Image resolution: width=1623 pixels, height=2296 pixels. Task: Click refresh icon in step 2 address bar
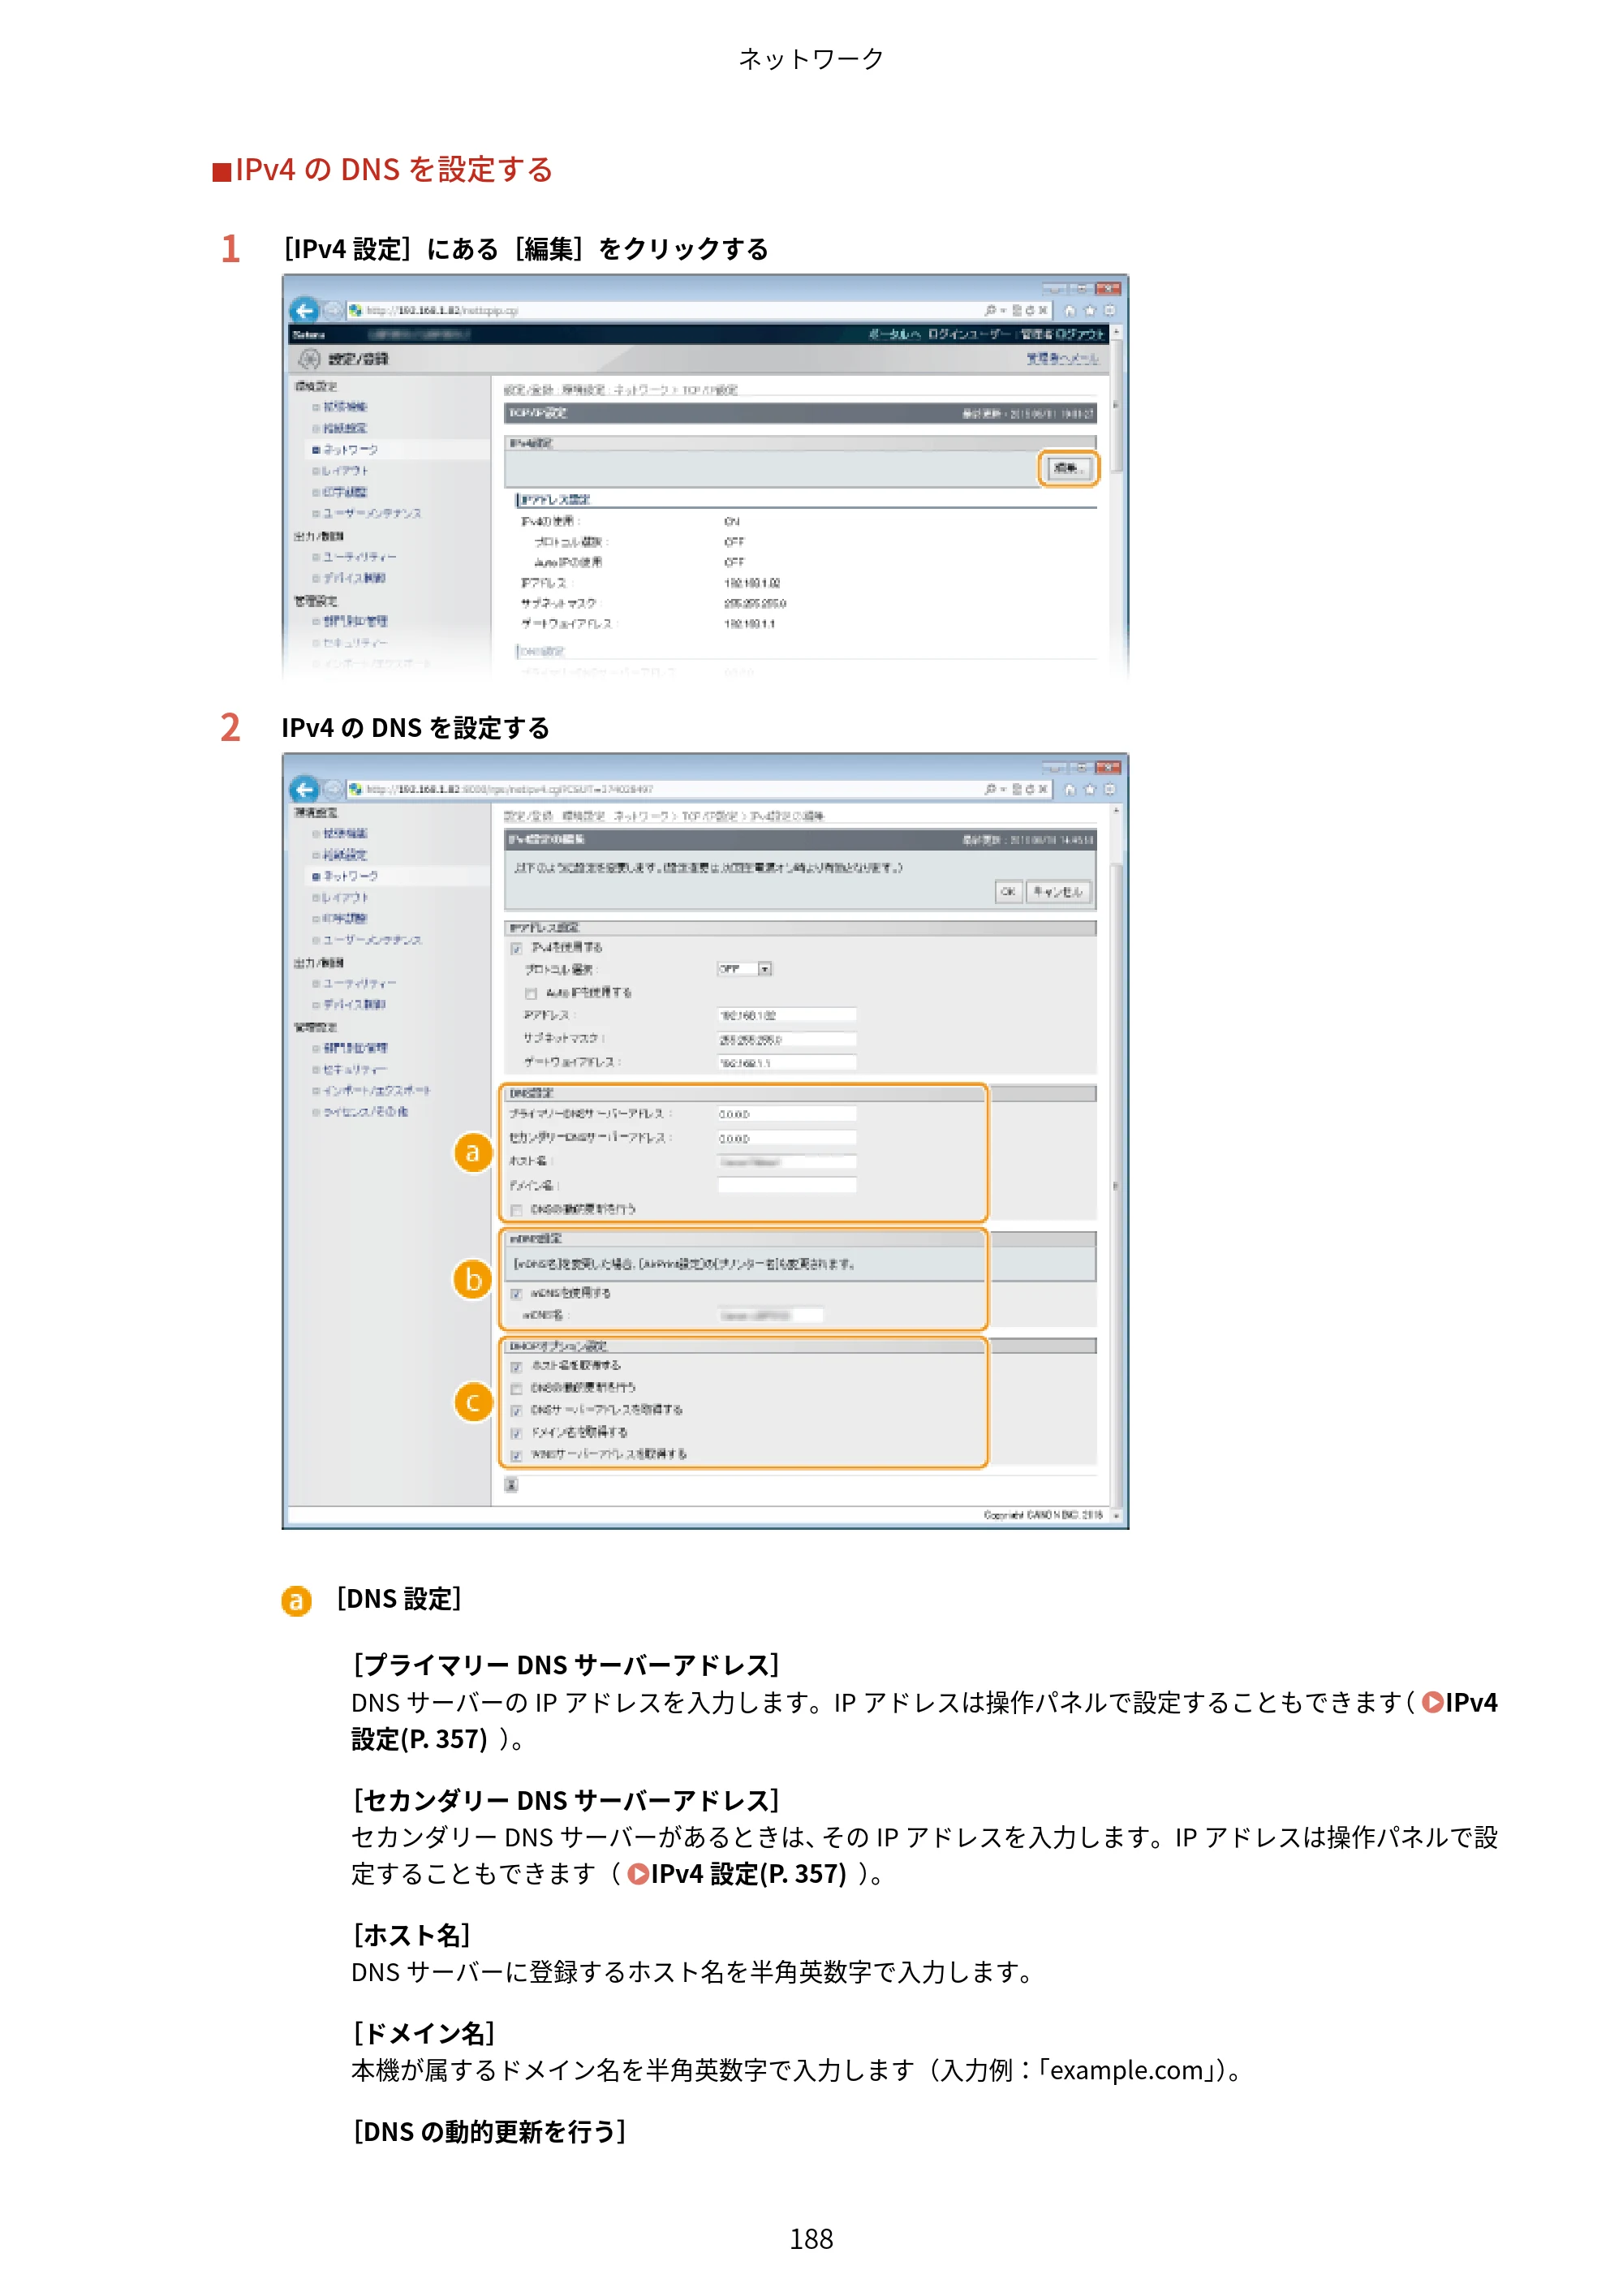point(1030,789)
